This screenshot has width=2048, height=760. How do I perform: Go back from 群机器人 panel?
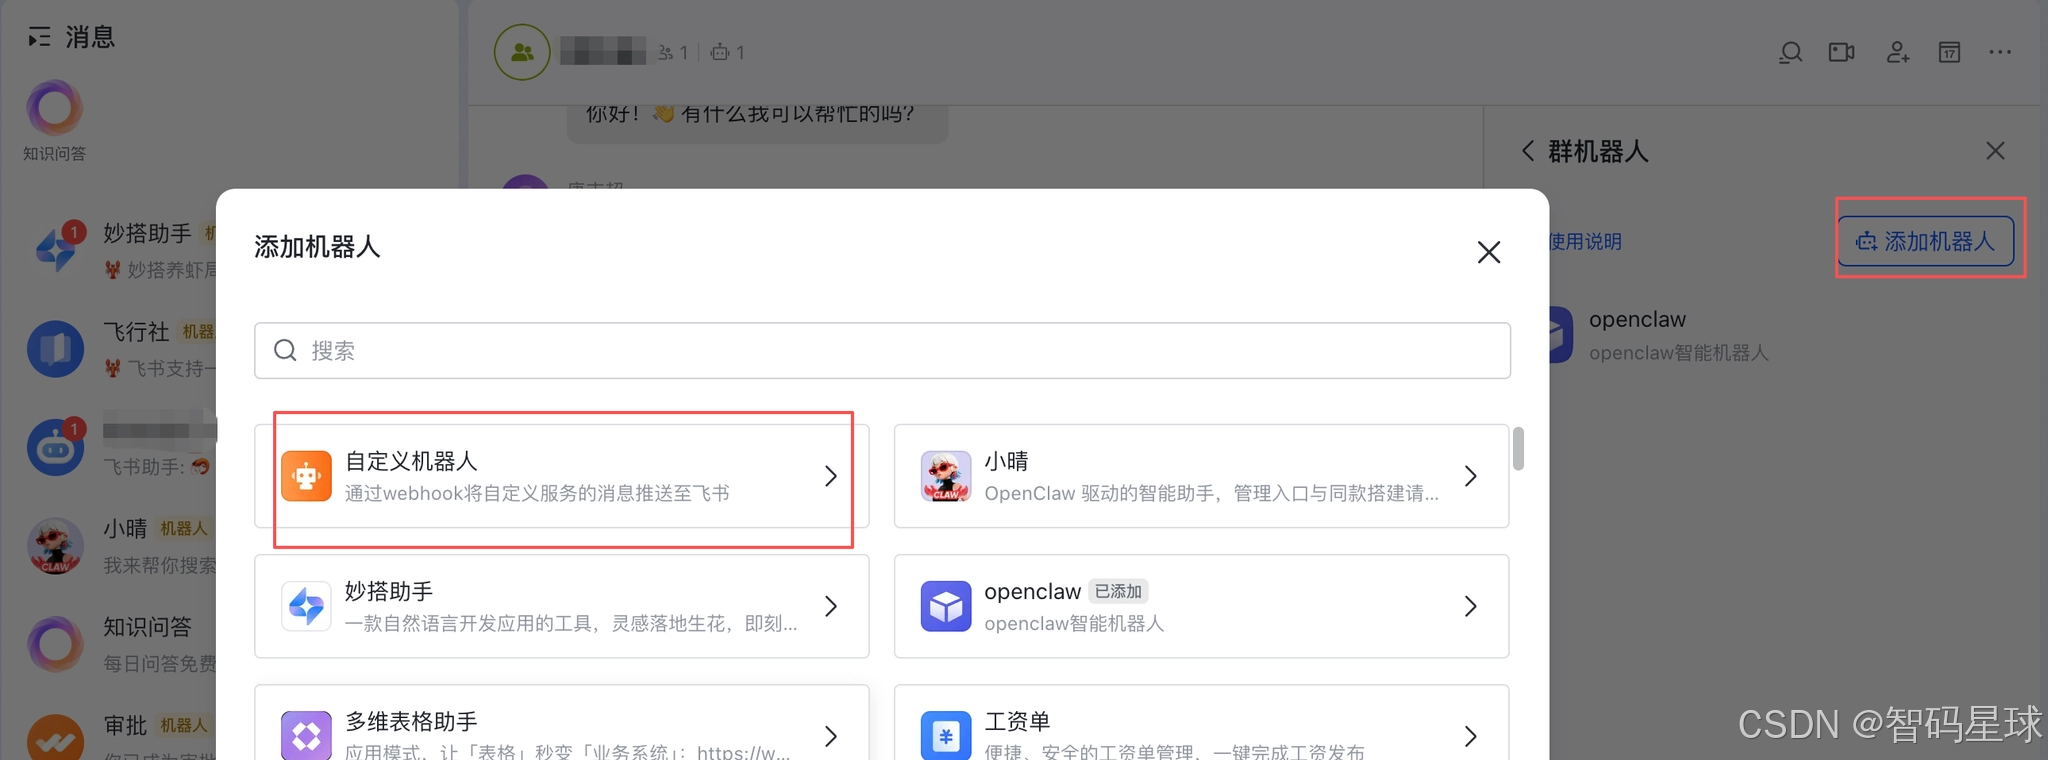click(x=1527, y=151)
